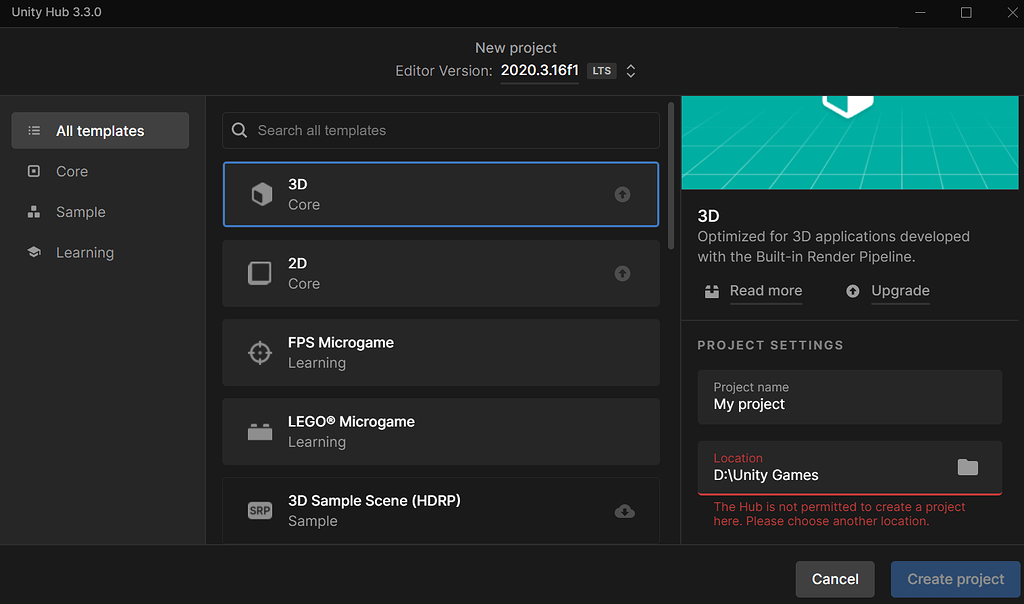Click the SRP badge on 3D Sample Scene
Screen dimensions: 1024x604
(x=260, y=510)
